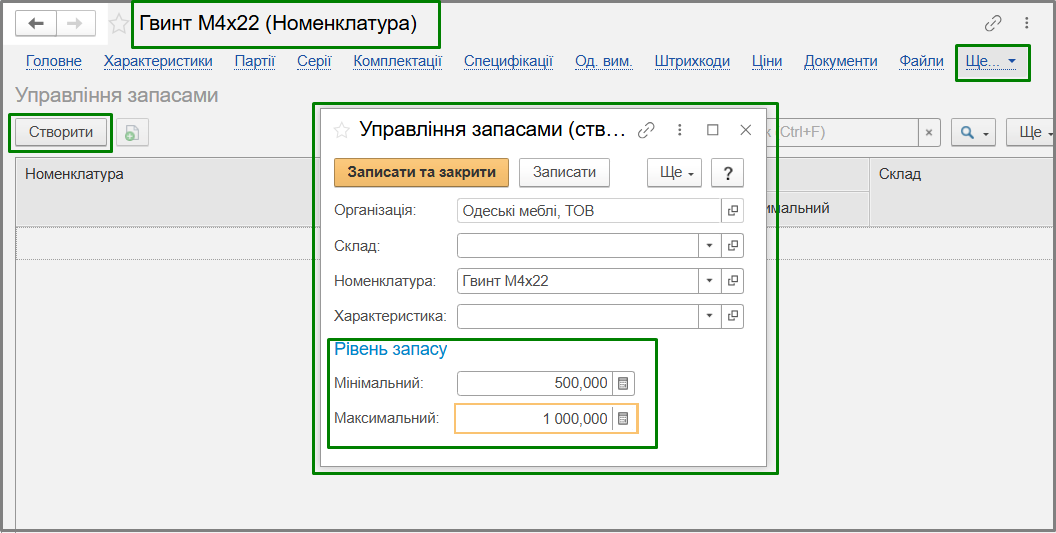Open the Специфікації section

508,62
